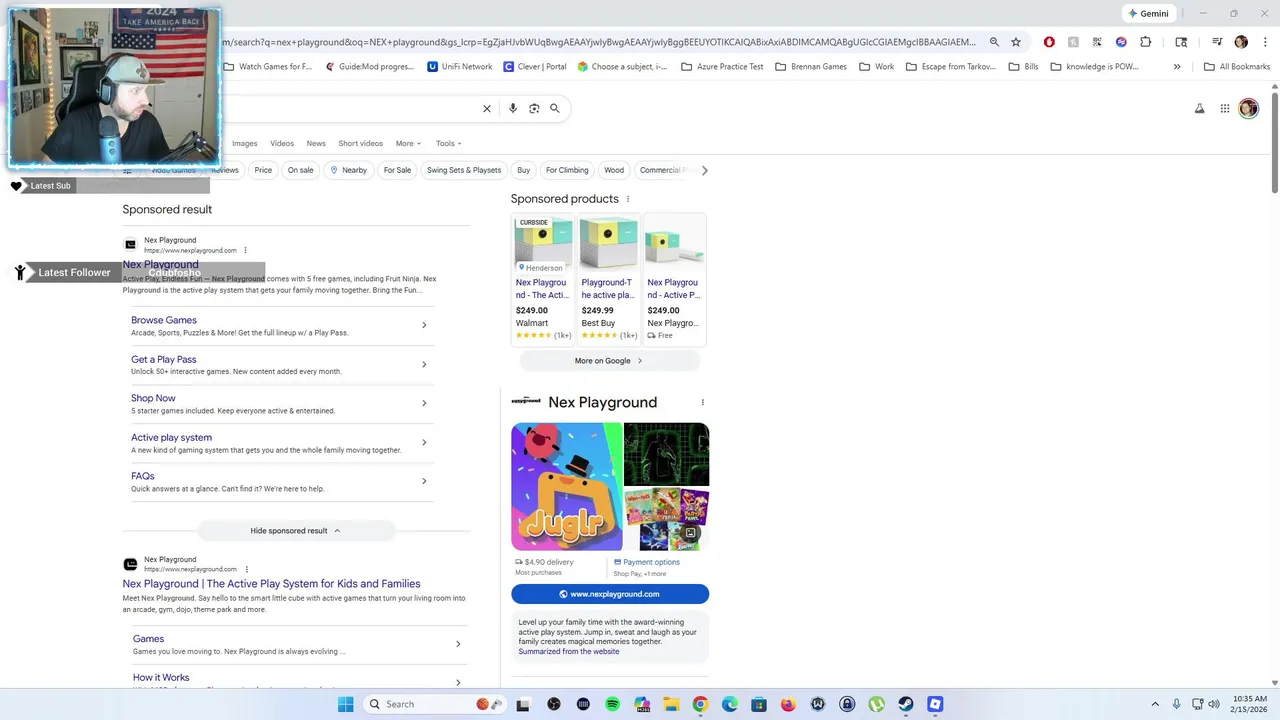
Task: Select the Price filter chip
Action: coord(263,170)
